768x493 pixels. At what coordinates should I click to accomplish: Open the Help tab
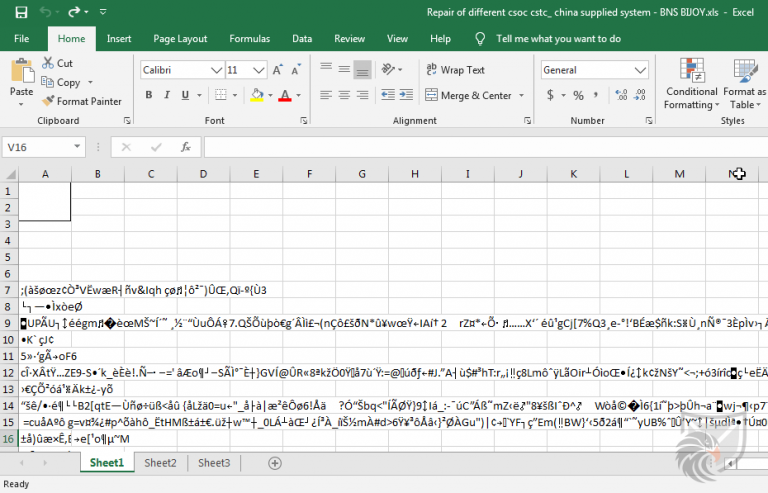(440, 39)
